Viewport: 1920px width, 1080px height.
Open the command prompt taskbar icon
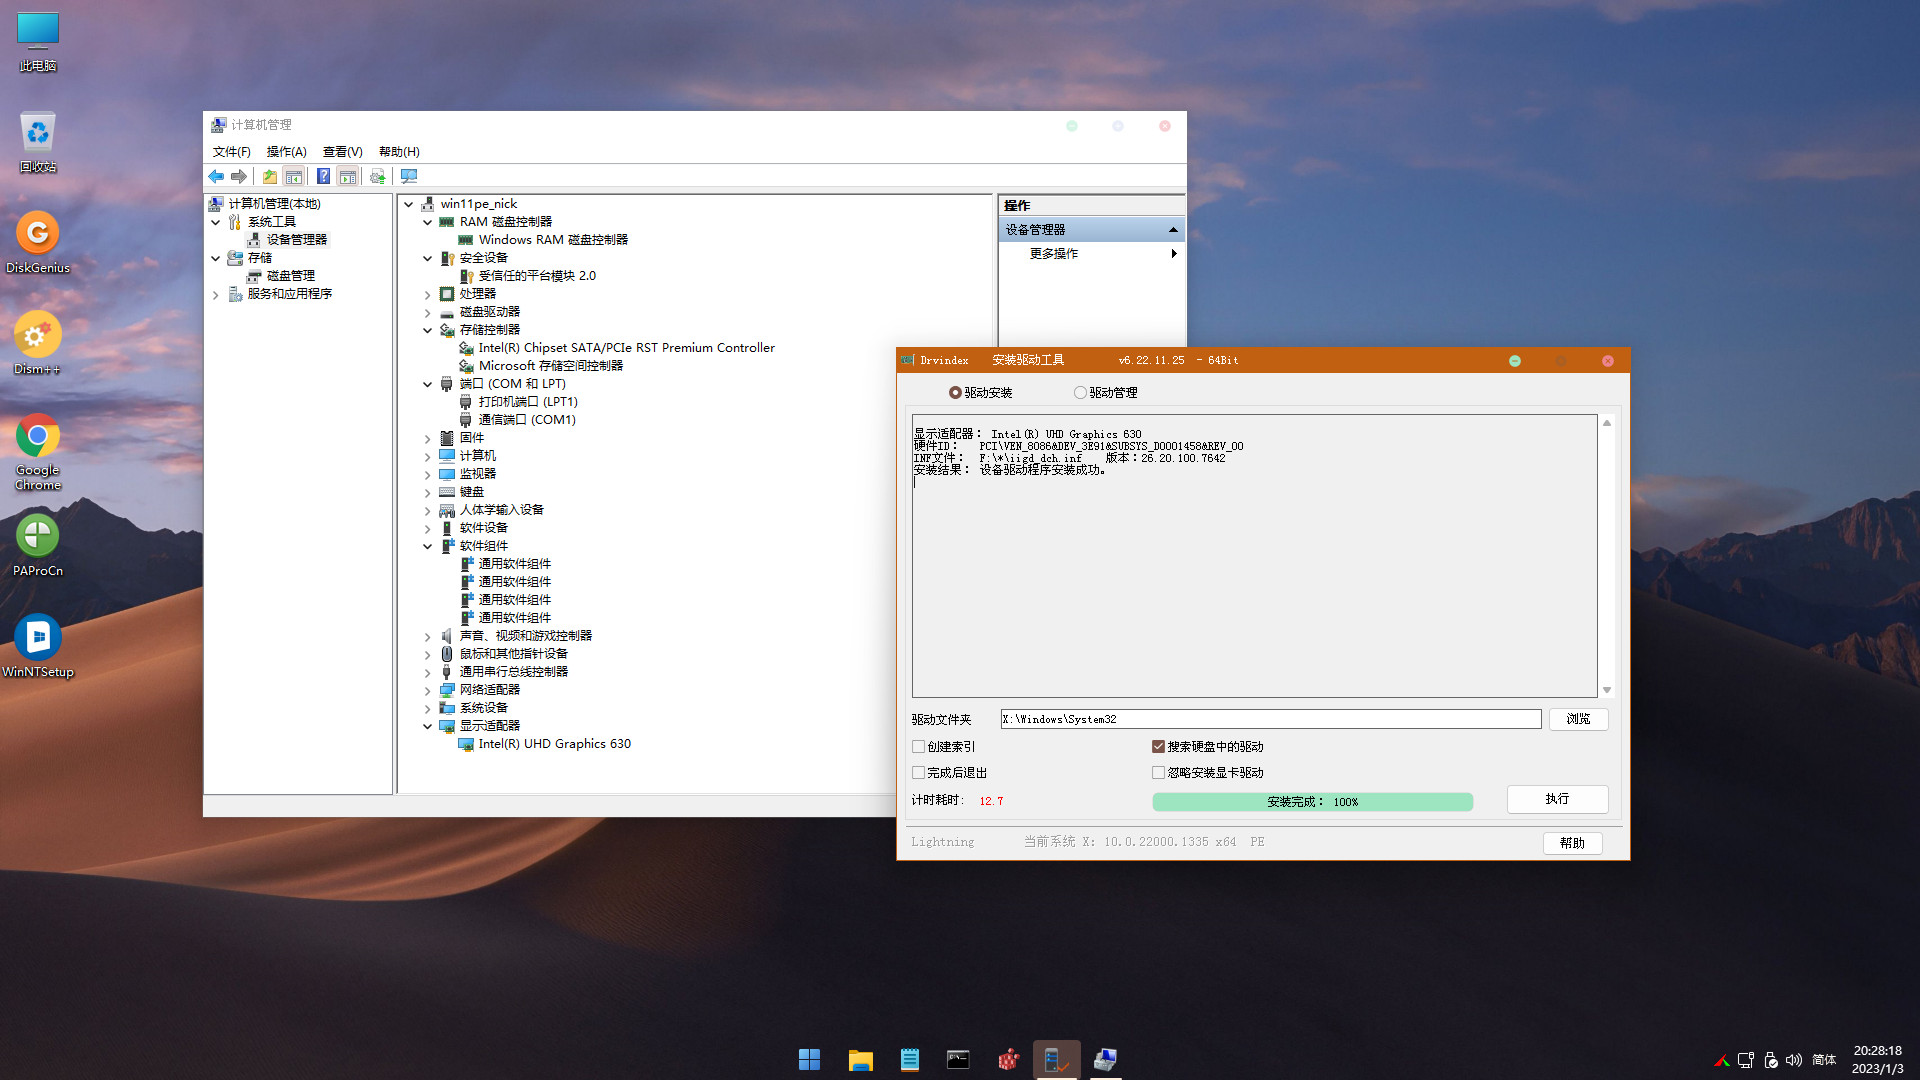(x=958, y=1059)
